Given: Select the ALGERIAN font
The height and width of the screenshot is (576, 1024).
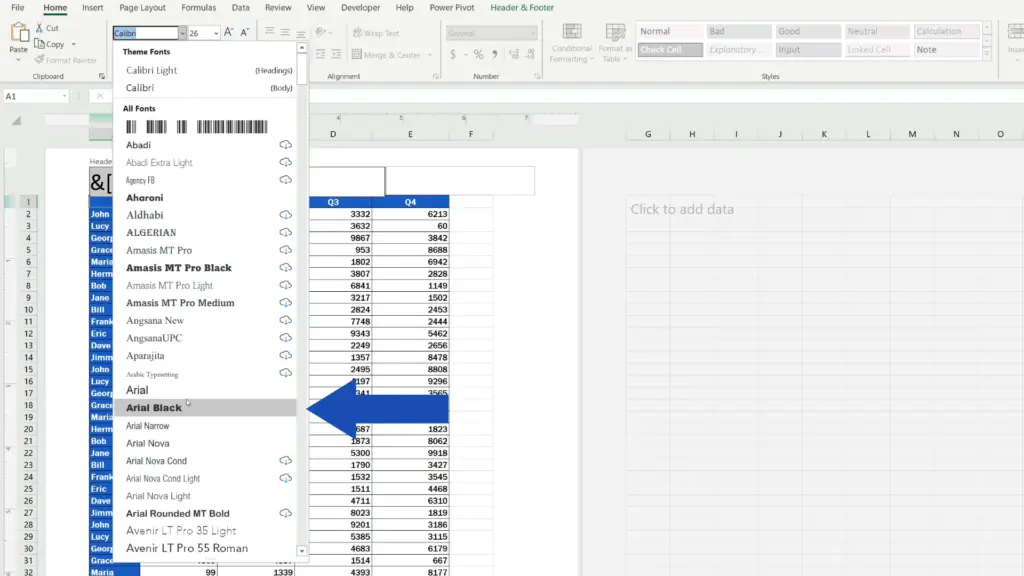Looking at the screenshot, I should tap(205, 232).
